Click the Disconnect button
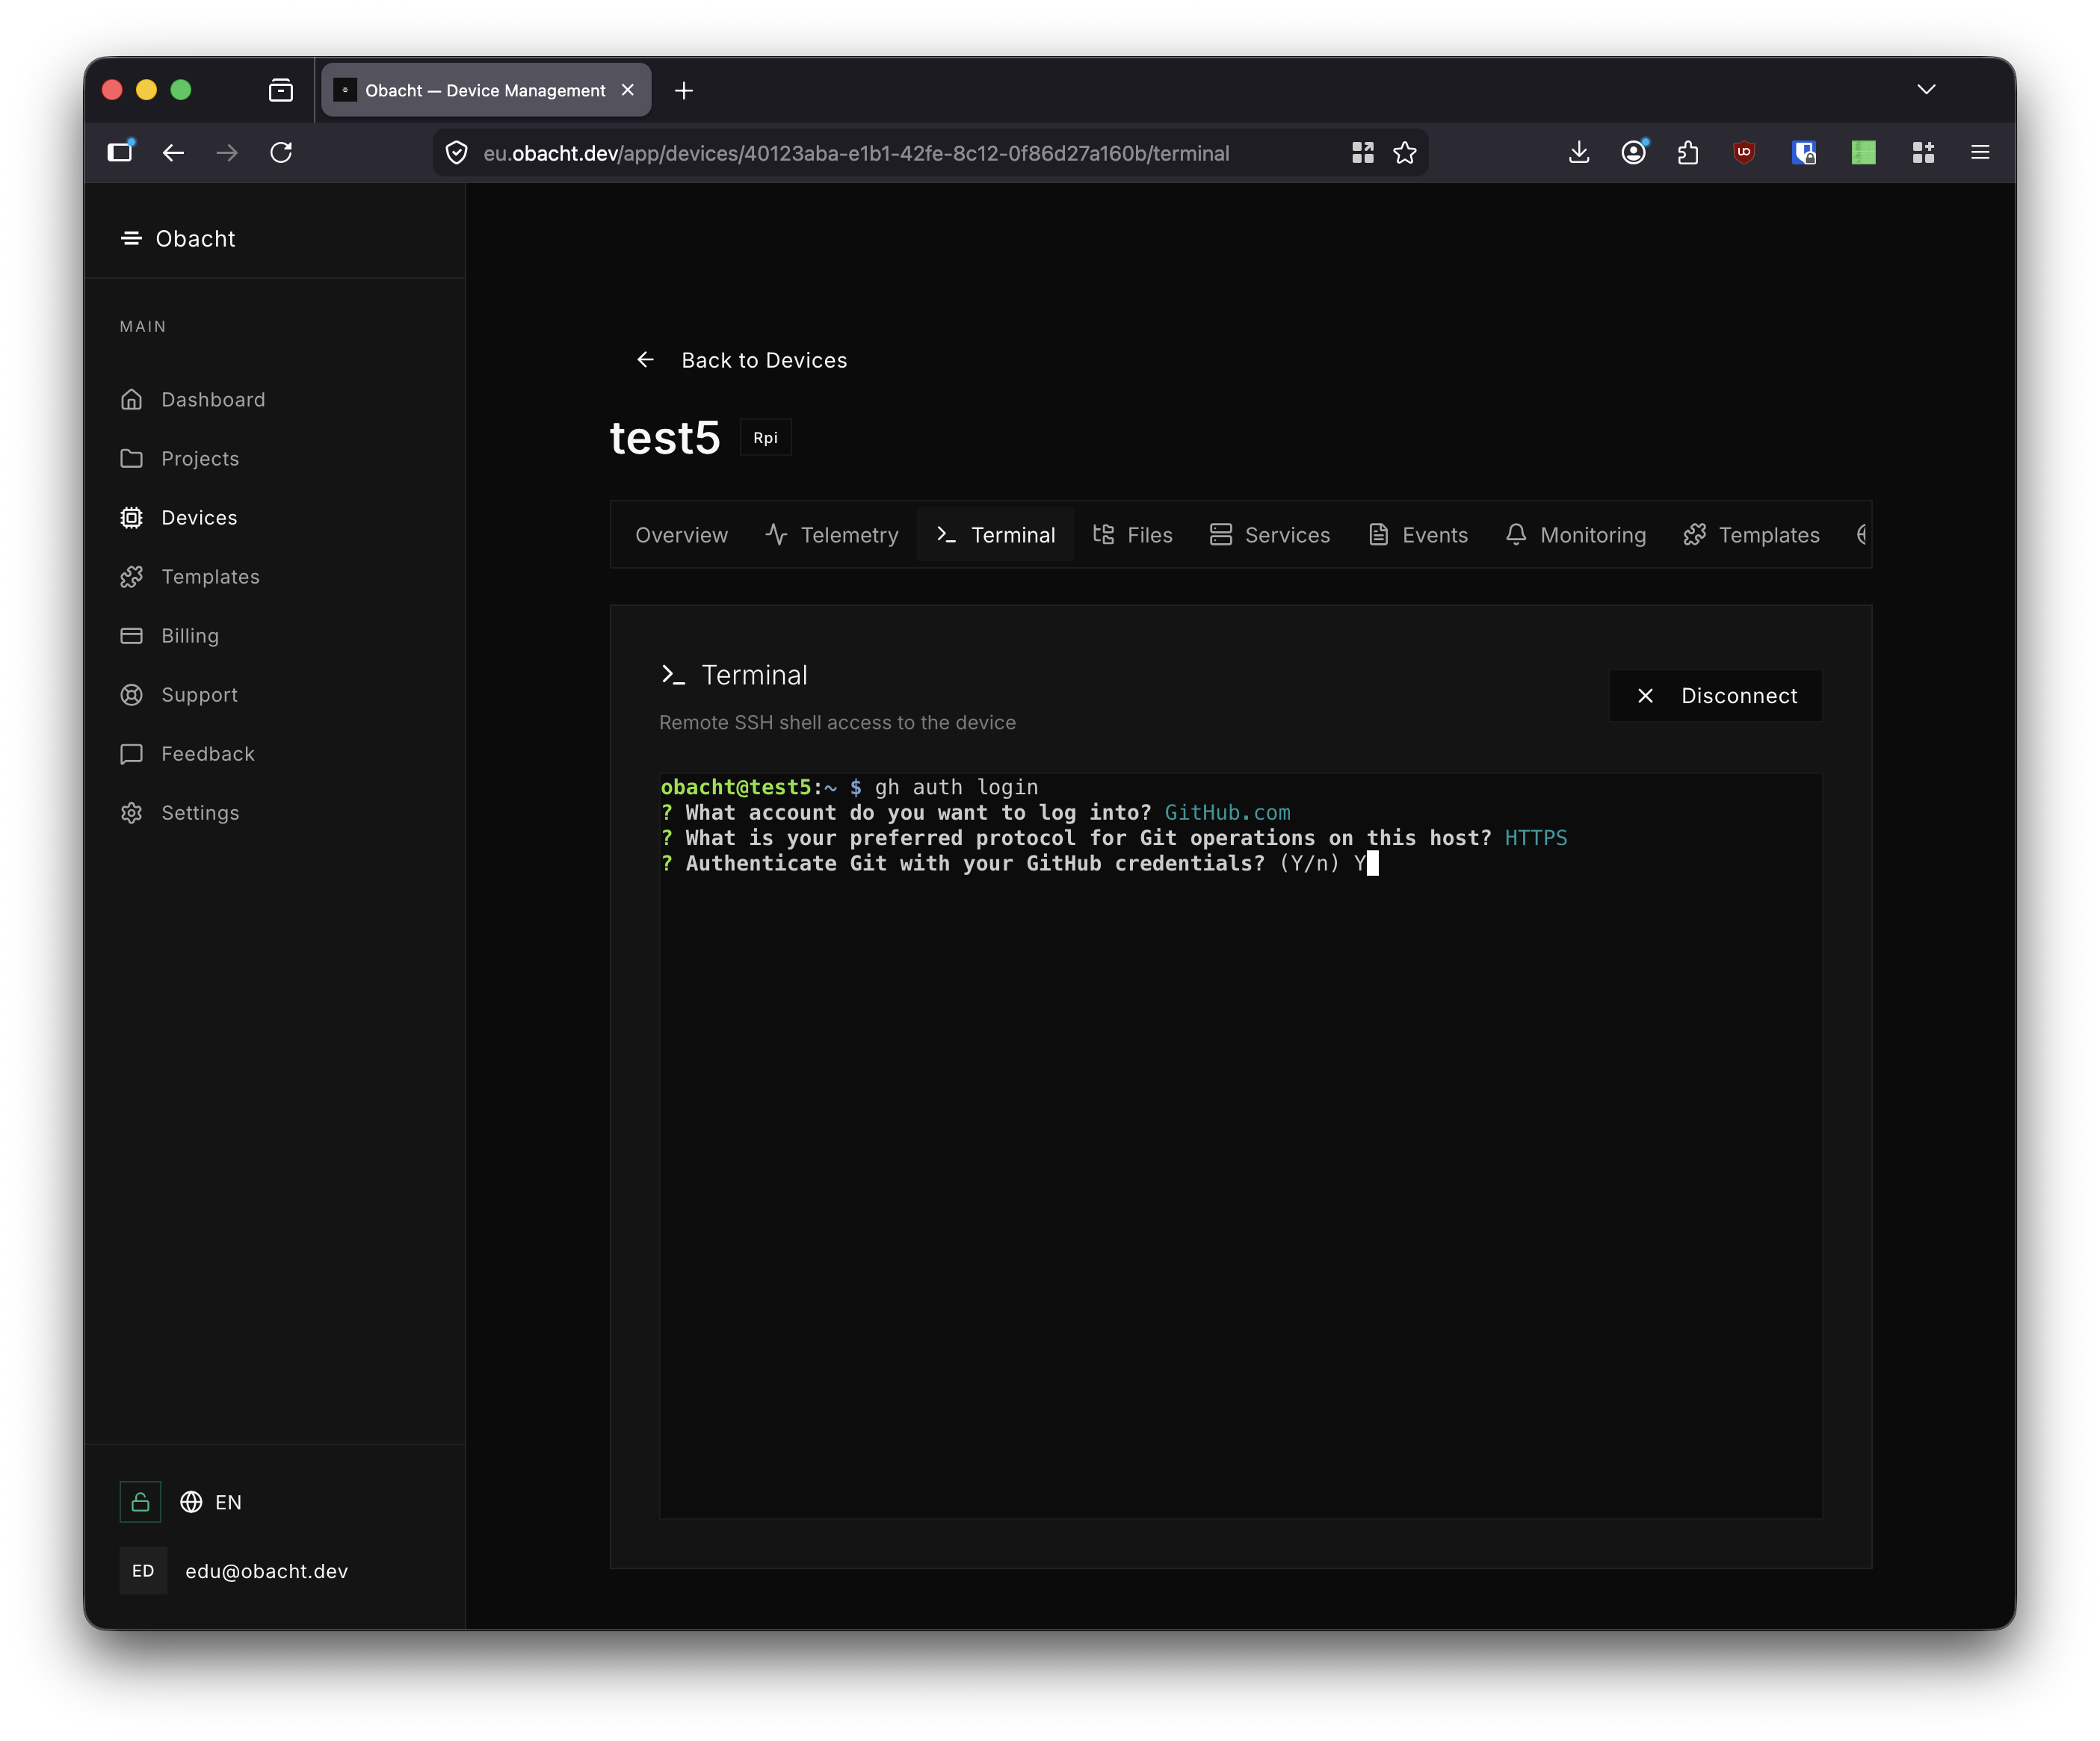 pos(1715,696)
